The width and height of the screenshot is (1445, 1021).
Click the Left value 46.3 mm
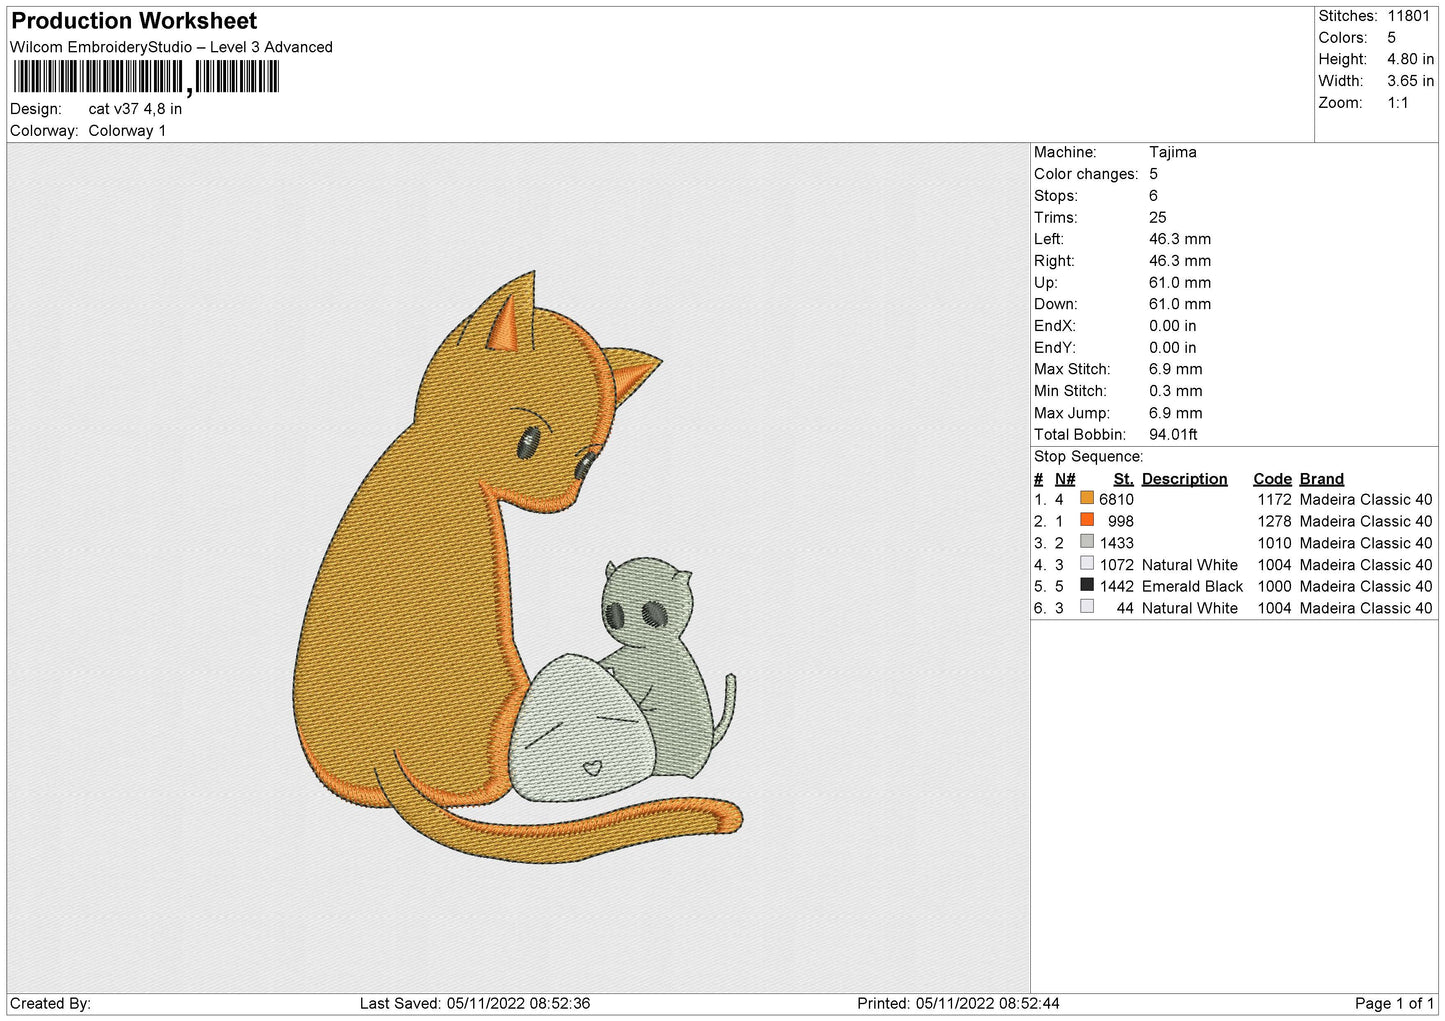point(1179,239)
